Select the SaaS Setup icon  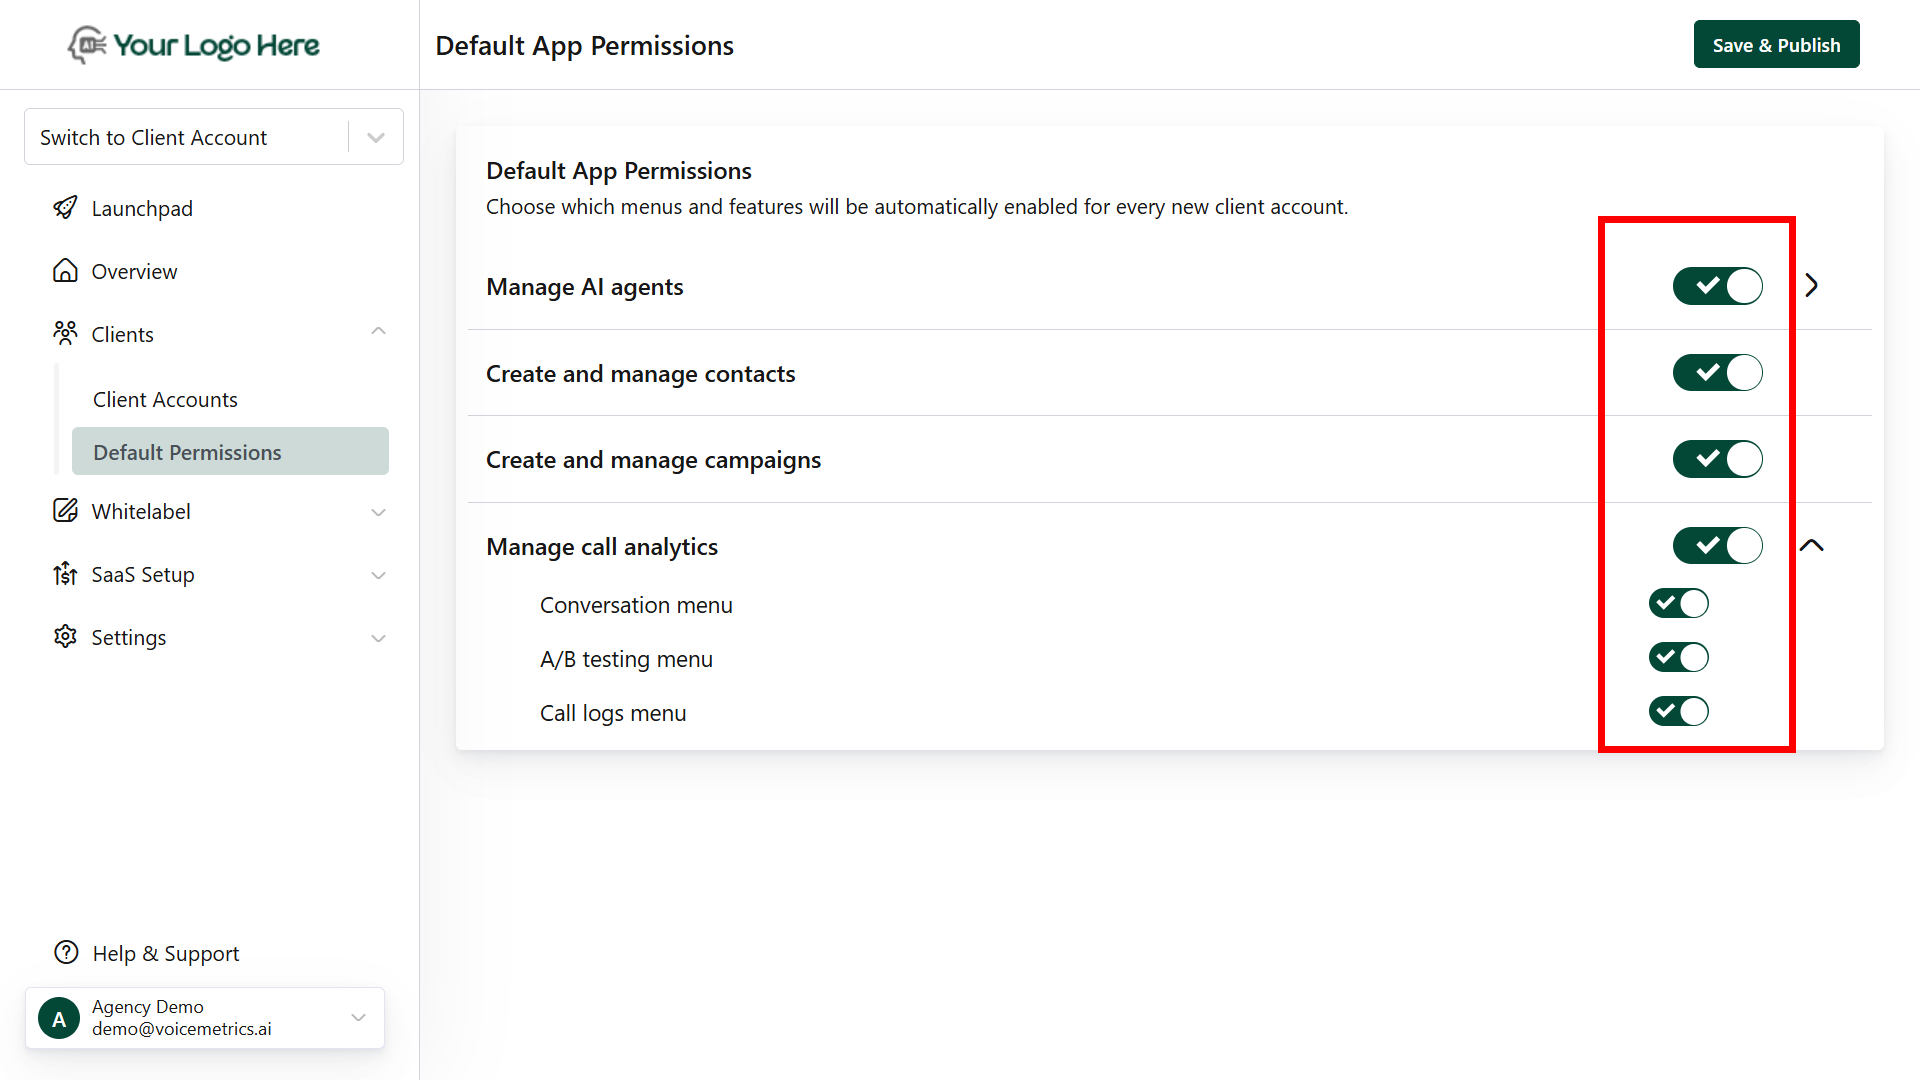point(65,574)
